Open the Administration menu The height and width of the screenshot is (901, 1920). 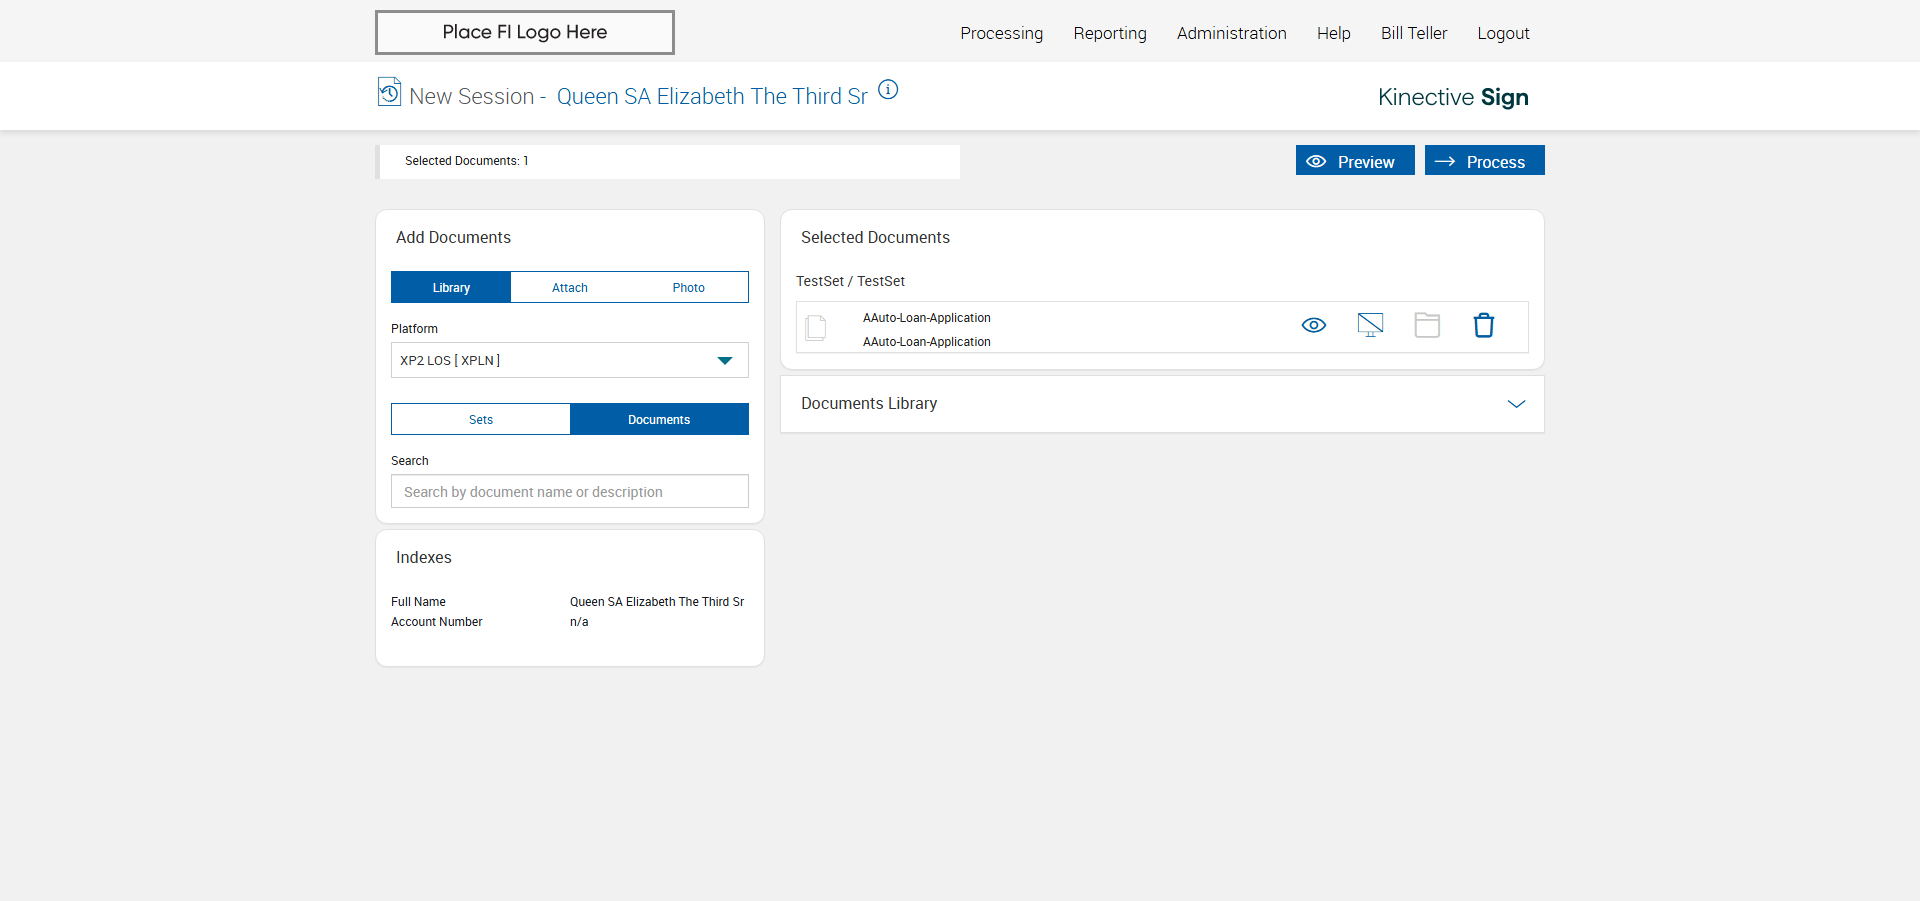[x=1232, y=33]
